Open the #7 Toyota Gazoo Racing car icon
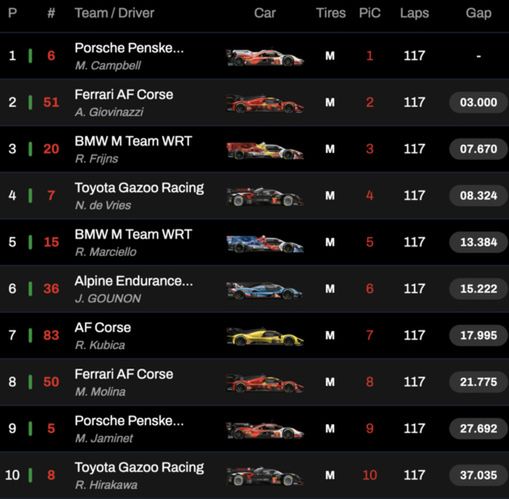This screenshot has width=509, height=499. pos(265,197)
